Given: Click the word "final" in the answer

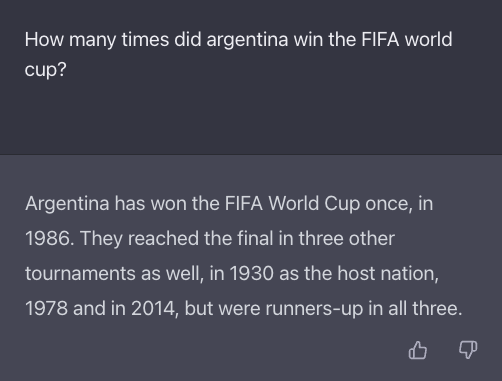Looking at the screenshot, I should [255, 238].
